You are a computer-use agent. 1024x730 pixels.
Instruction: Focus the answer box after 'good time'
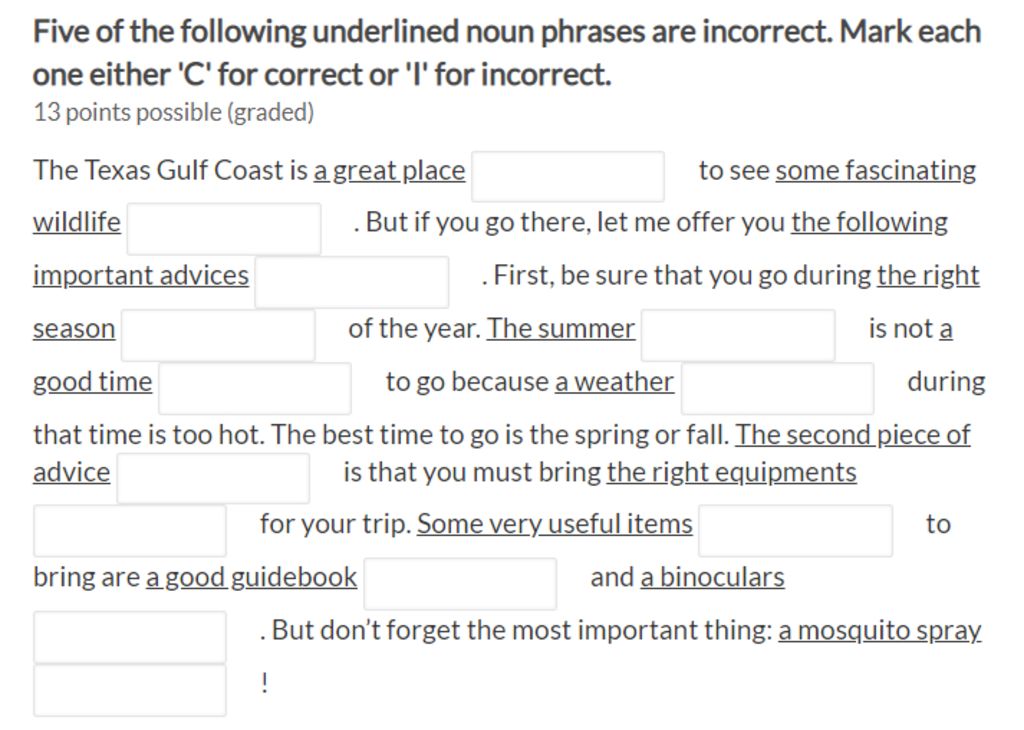click(x=255, y=389)
